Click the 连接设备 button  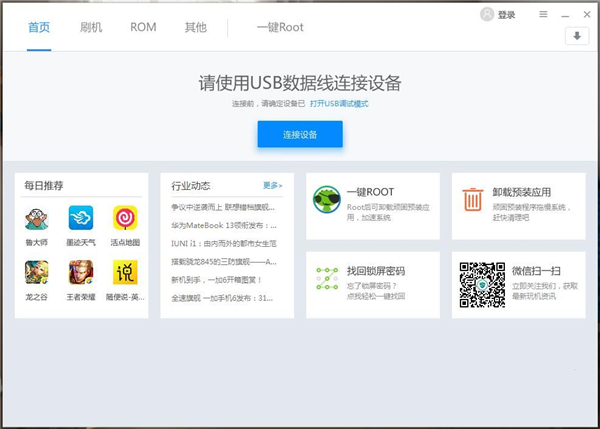[300, 134]
